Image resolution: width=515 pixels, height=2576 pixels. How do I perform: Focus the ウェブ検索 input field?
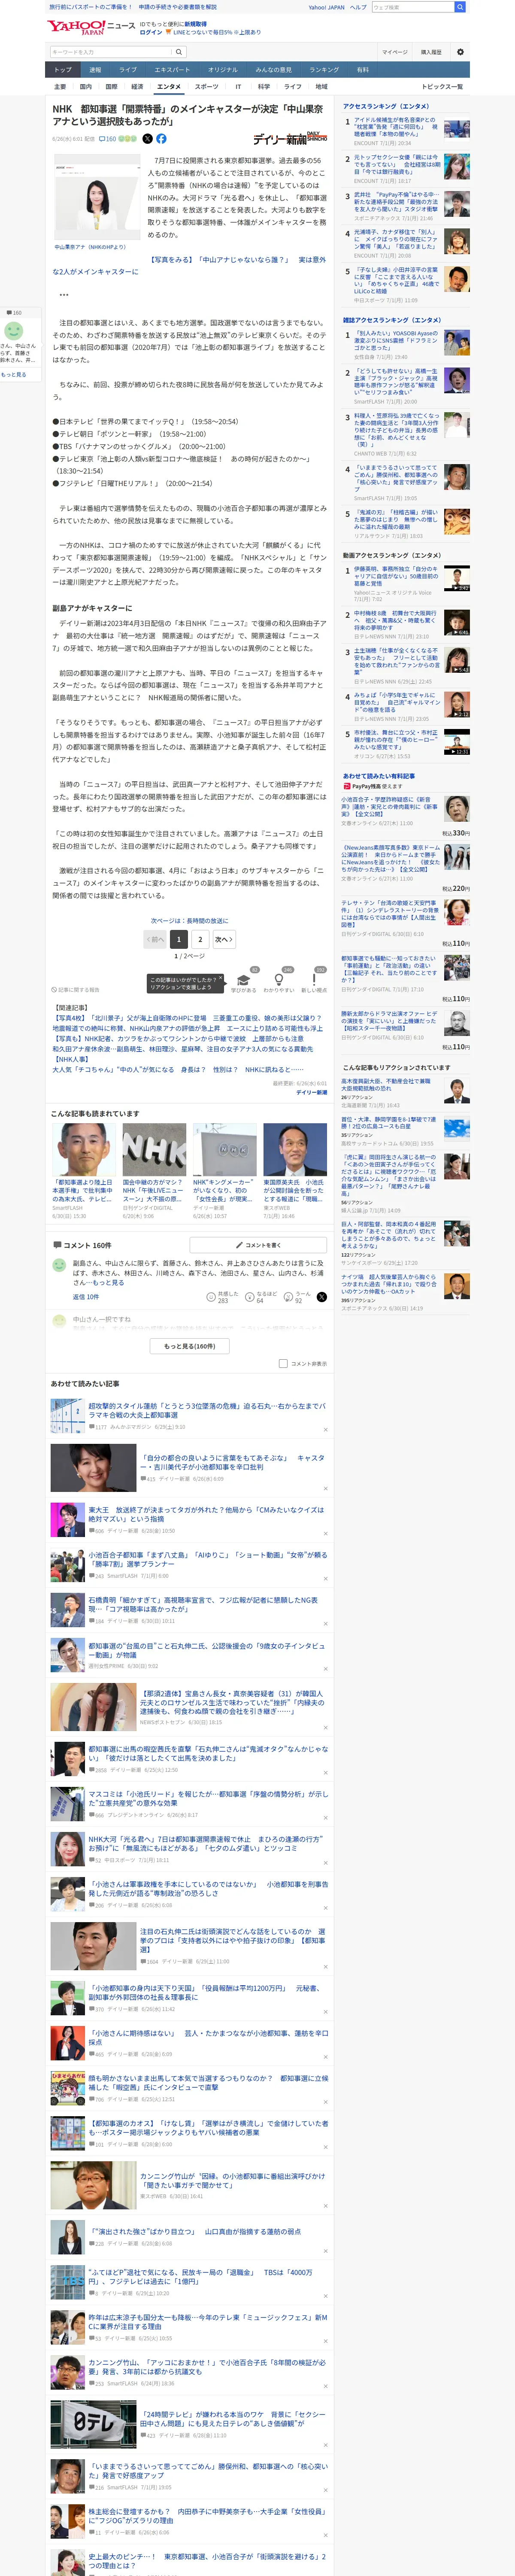pos(412,7)
